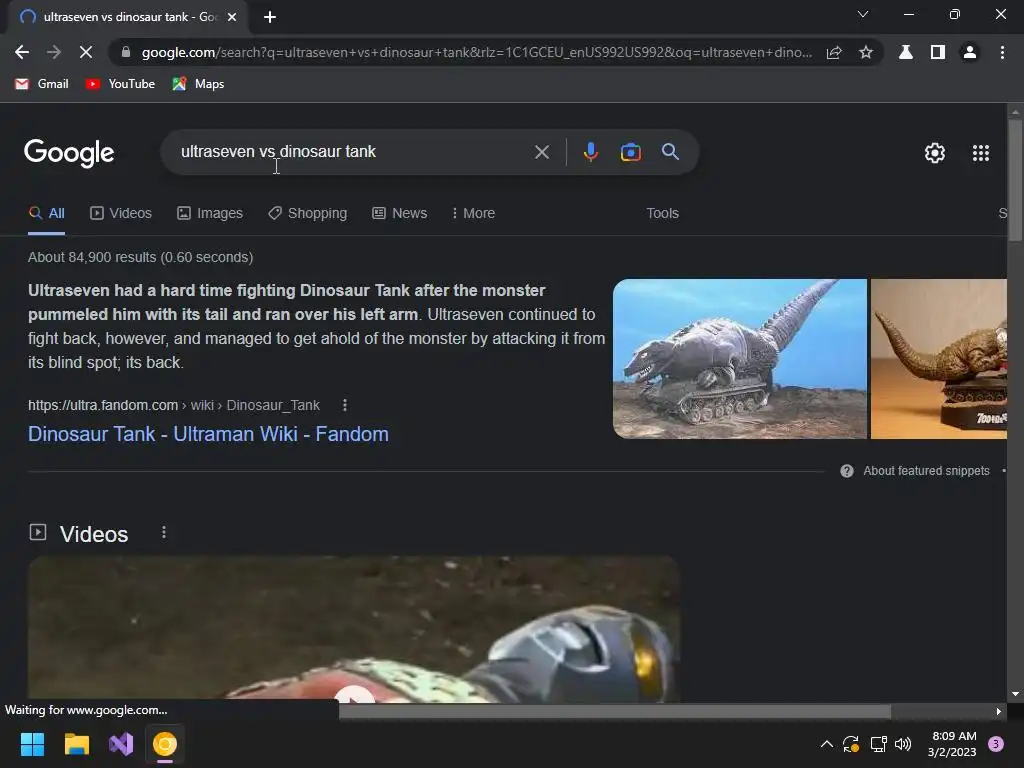1024x768 pixels.
Task: Open the Dinosaur Tank monster image
Action: coord(739,359)
